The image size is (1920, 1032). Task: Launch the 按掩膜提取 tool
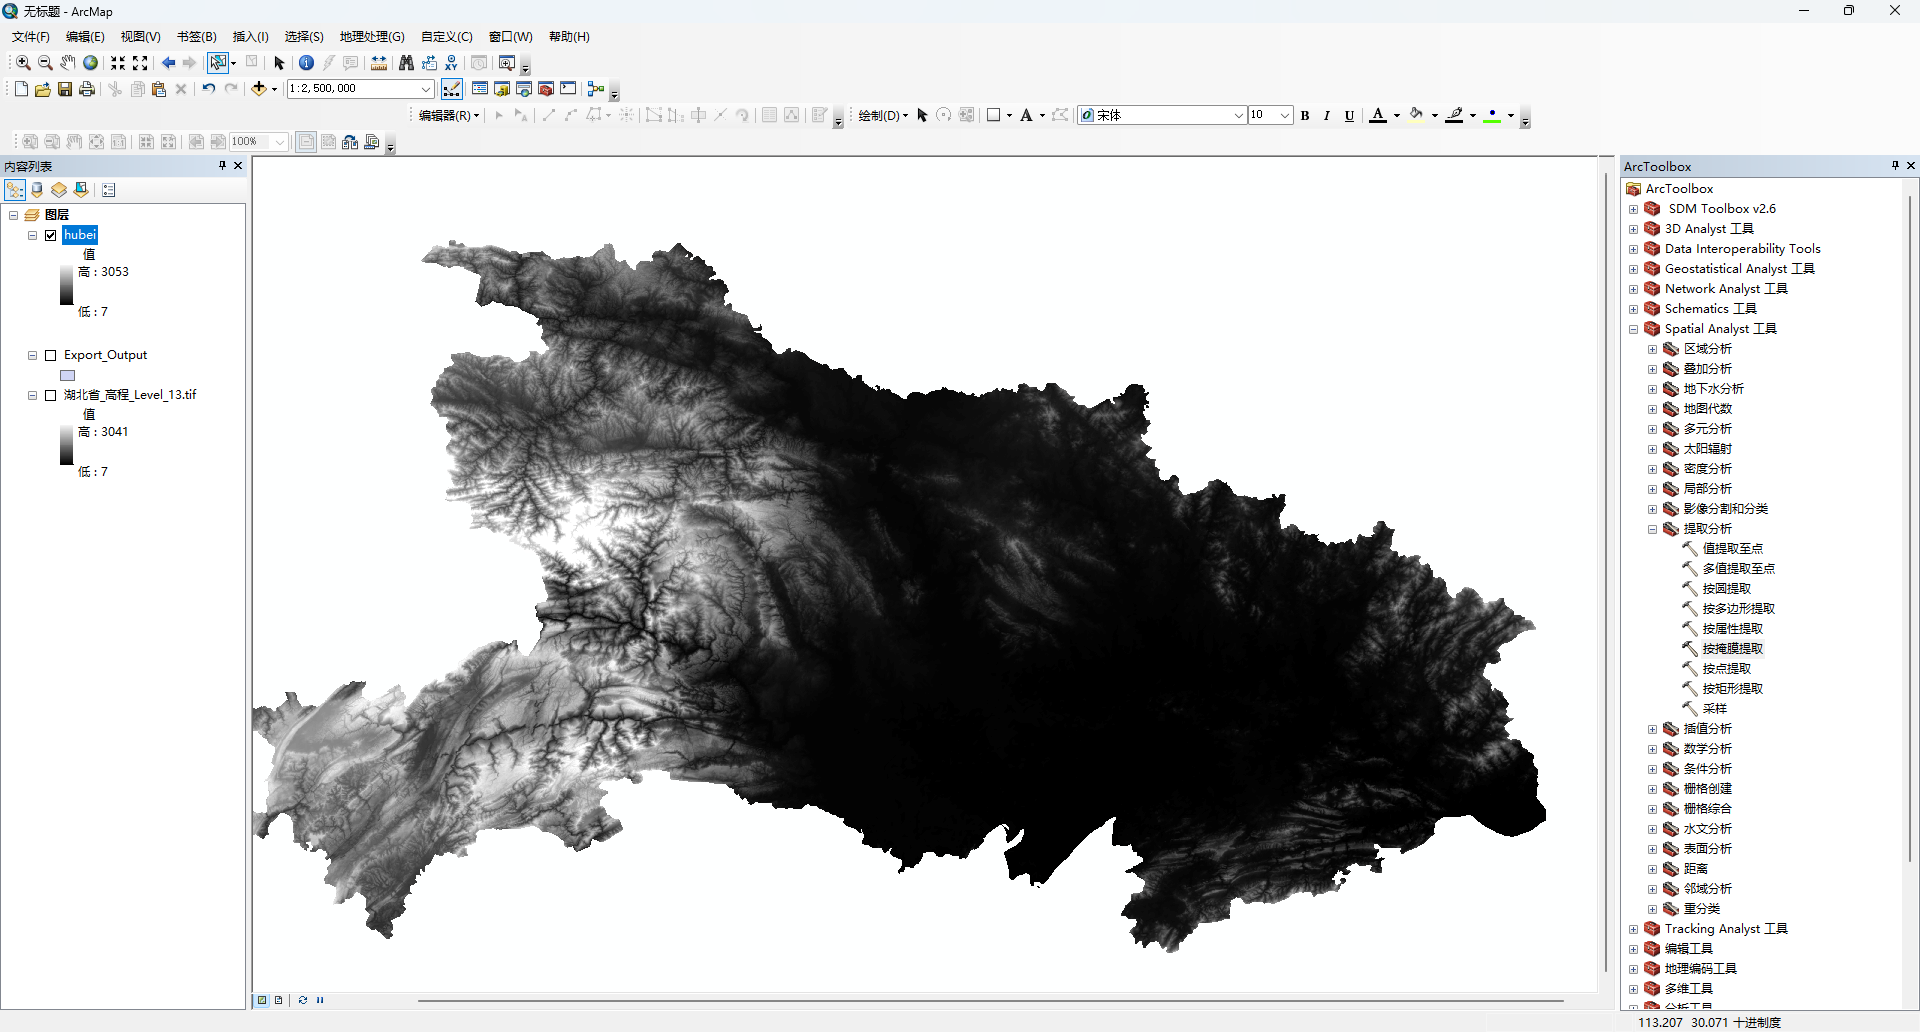point(1733,649)
